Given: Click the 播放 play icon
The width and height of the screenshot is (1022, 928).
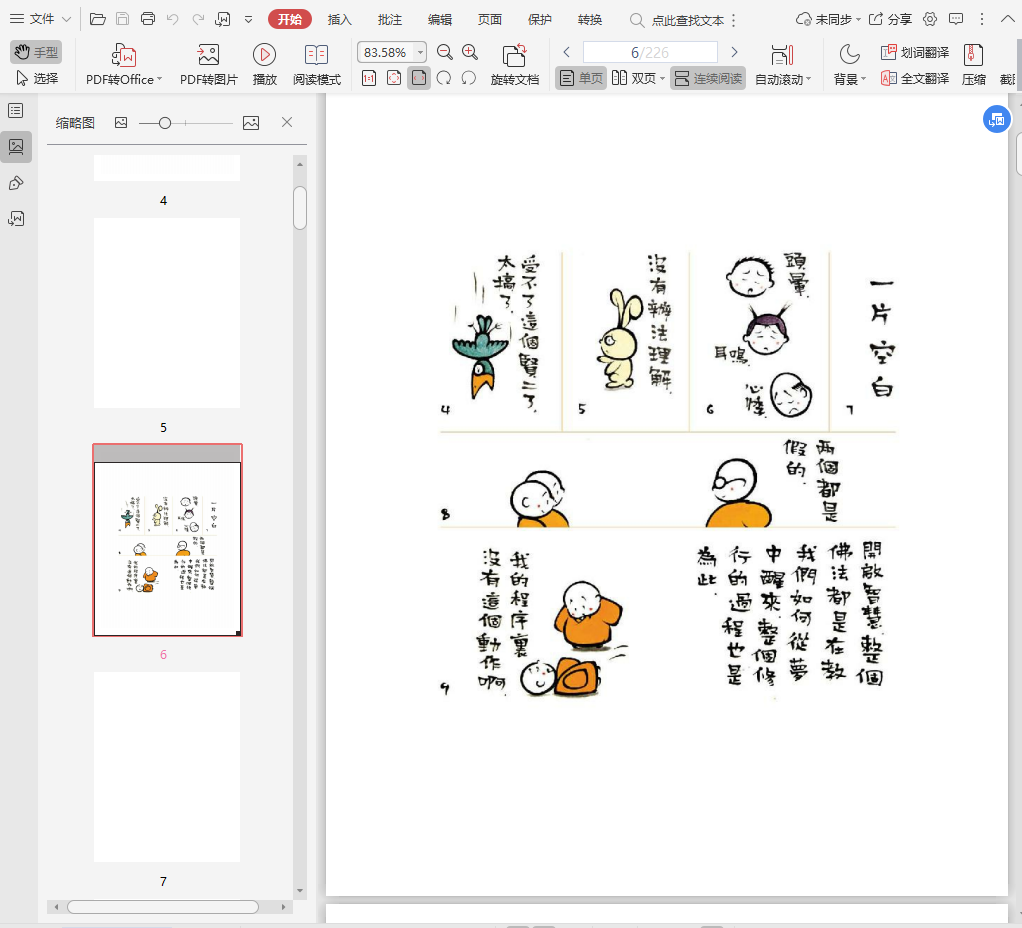Looking at the screenshot, I should pos(264,56).
